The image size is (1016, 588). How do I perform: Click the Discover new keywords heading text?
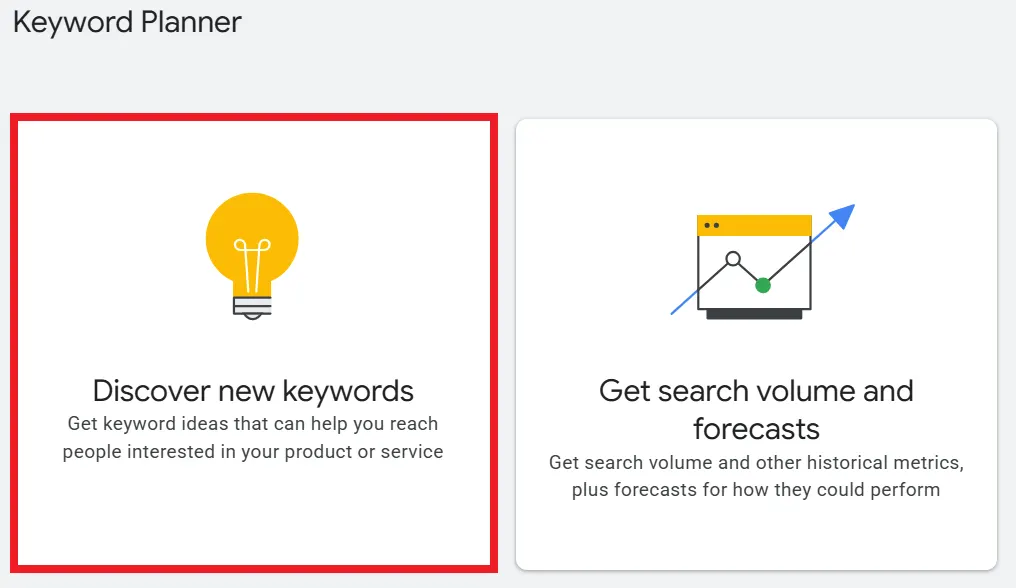coord(251,390)
